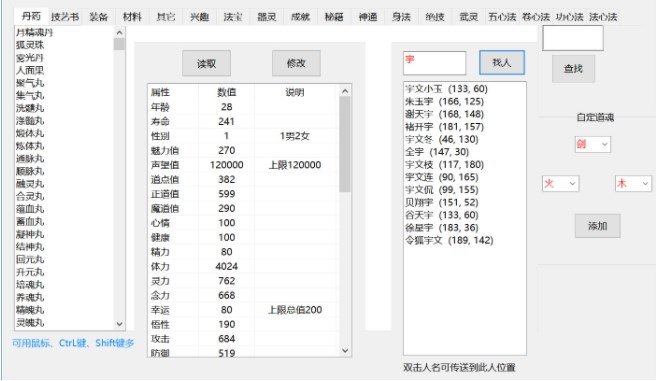Select 集气丸 in the item list
The height and width of the screenshot is (381, 656).
click(30, 95)
